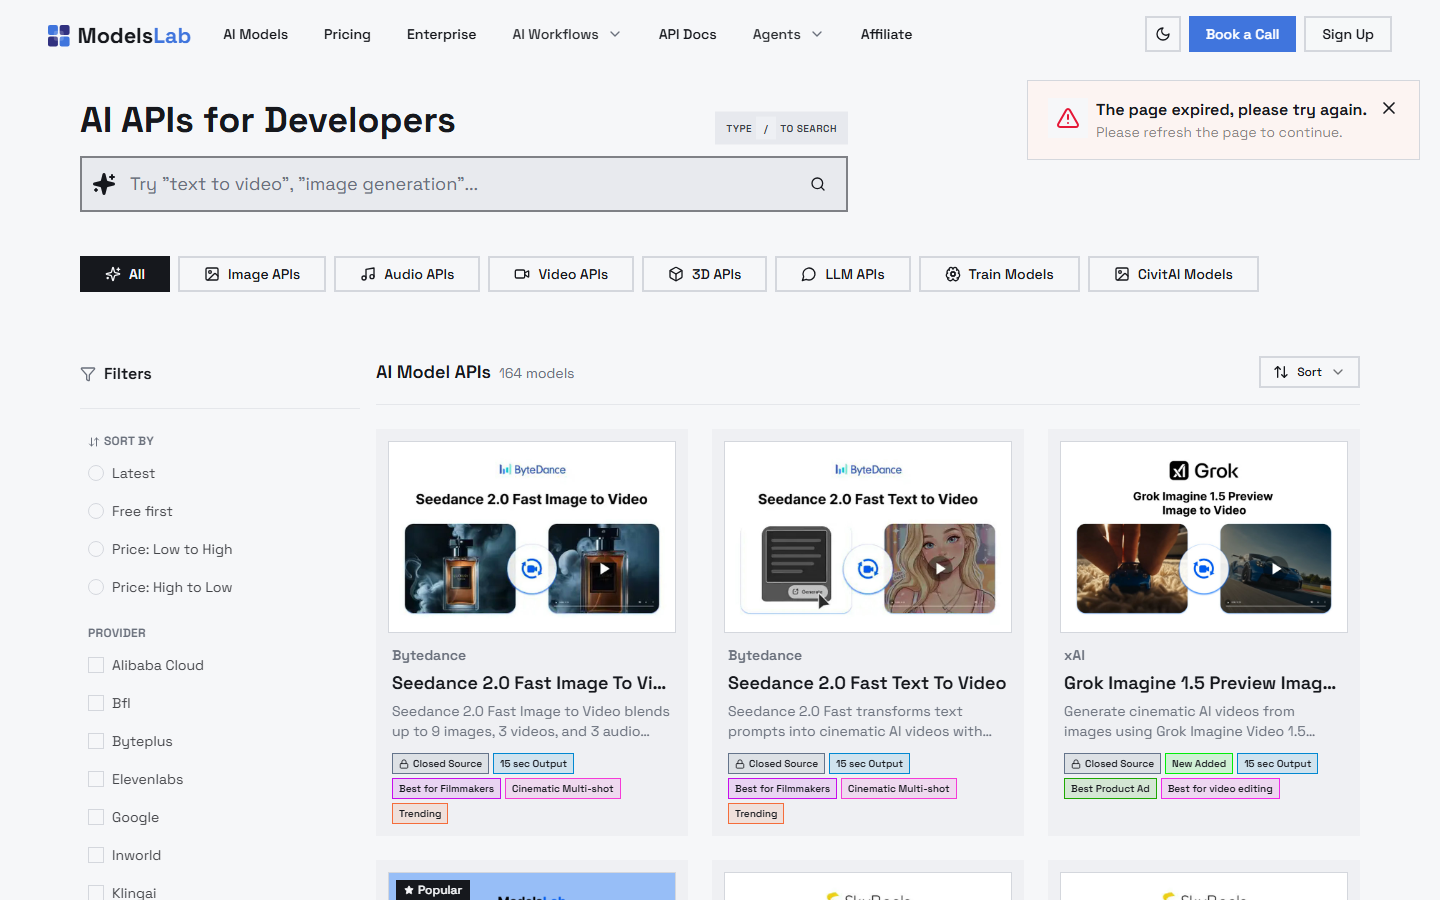Select Price: High to Low radio
The image size is (1440, 900).
coord(96,587)
